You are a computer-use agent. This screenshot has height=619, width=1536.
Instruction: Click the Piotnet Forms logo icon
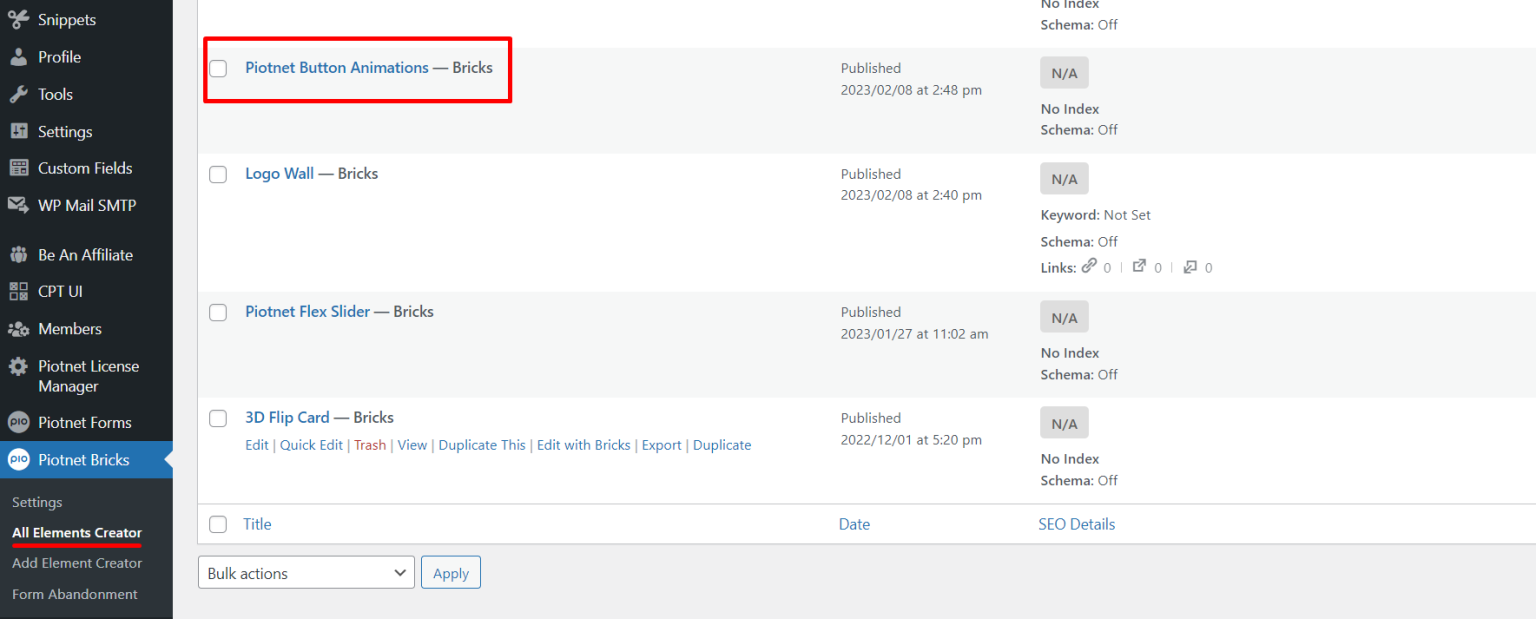(18, 422)
